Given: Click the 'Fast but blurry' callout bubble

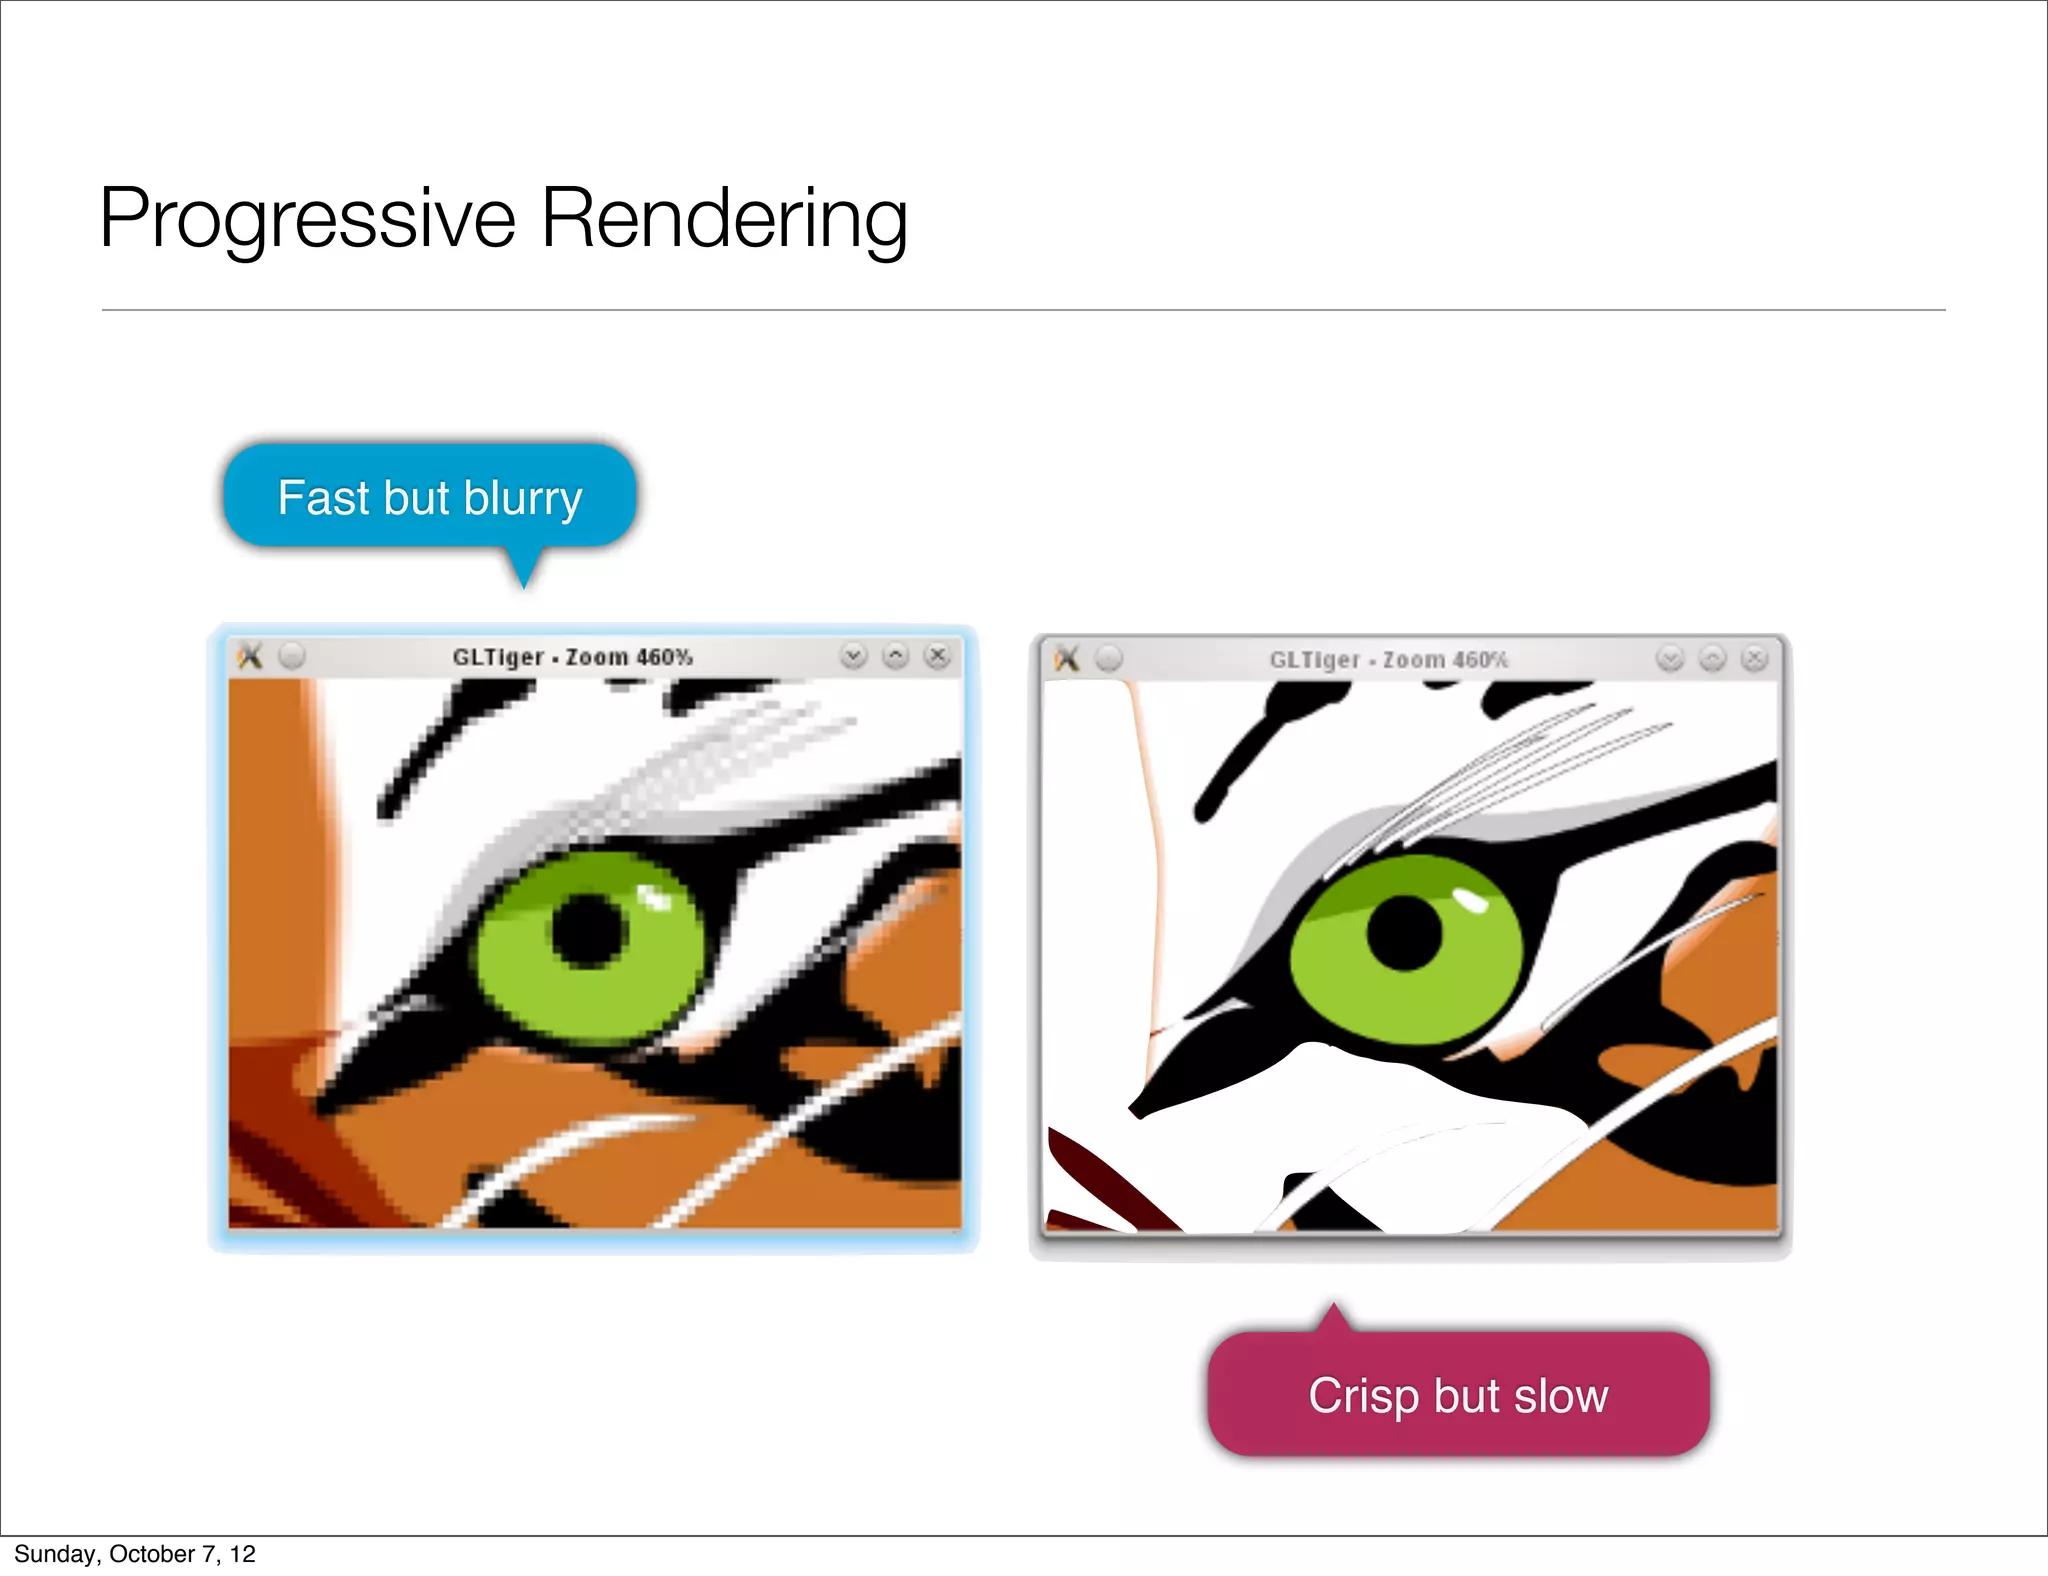Looking at the screenshot, I should [x=430, y=497].
